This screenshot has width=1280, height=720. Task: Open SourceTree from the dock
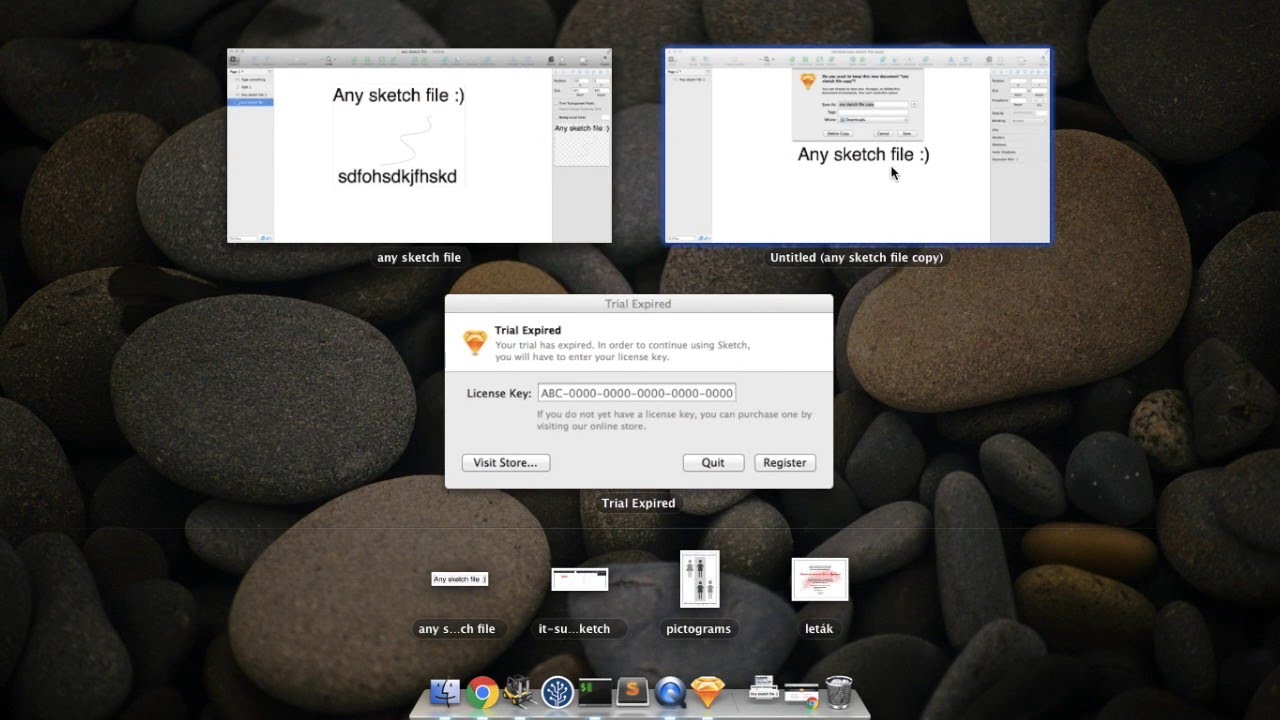pos(557,693)
